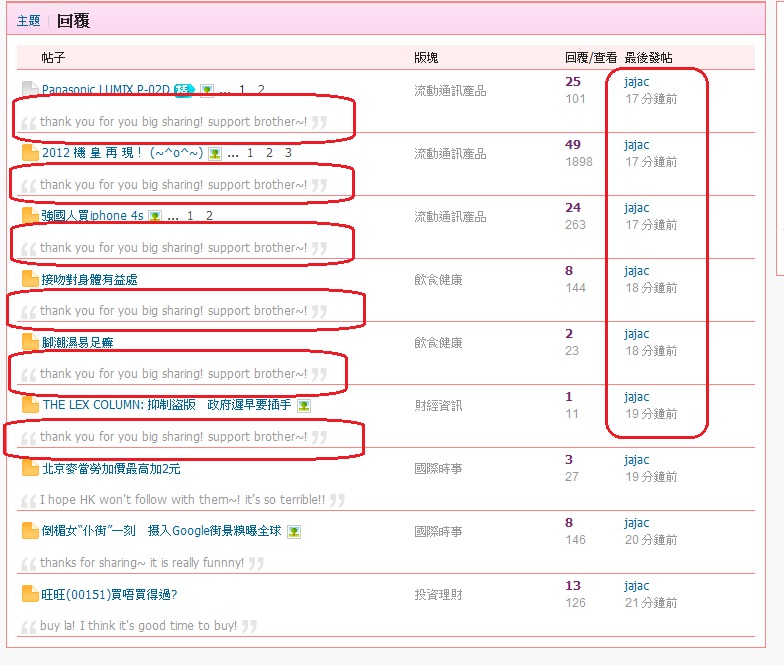The image size is (784, 665).
Task: Open page 2 of Panasonic LUMIX thread
Action: pos(261,90)
